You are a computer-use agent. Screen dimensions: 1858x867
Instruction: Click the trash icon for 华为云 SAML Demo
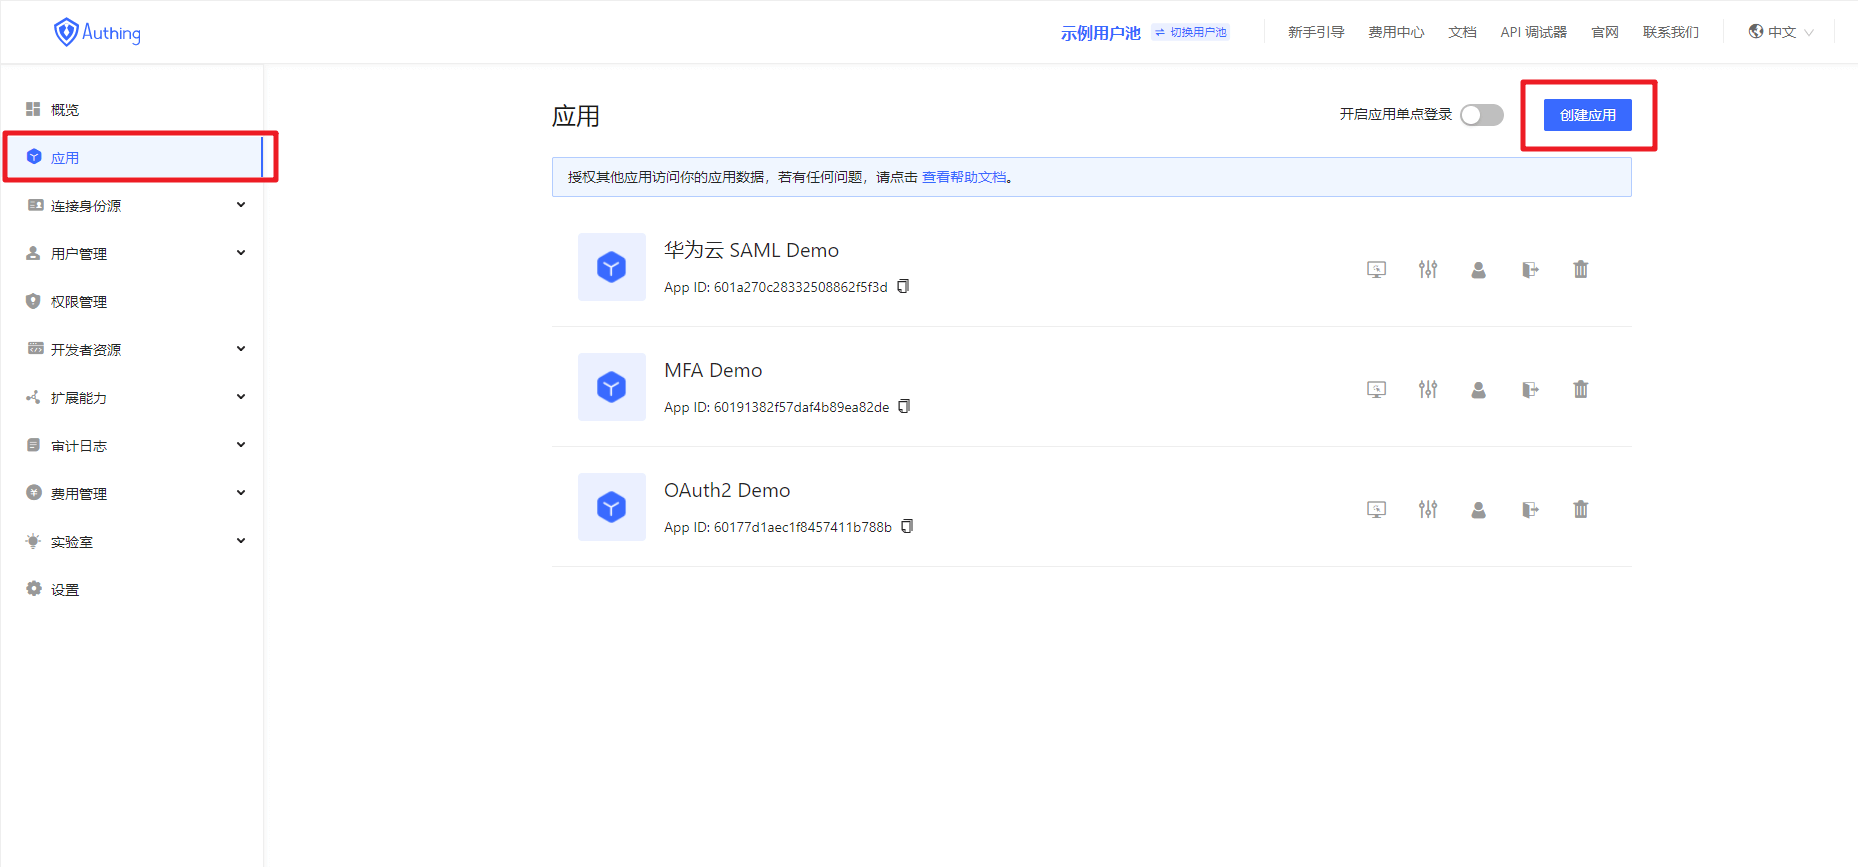pyautogui.click(x=1580, y=269)
